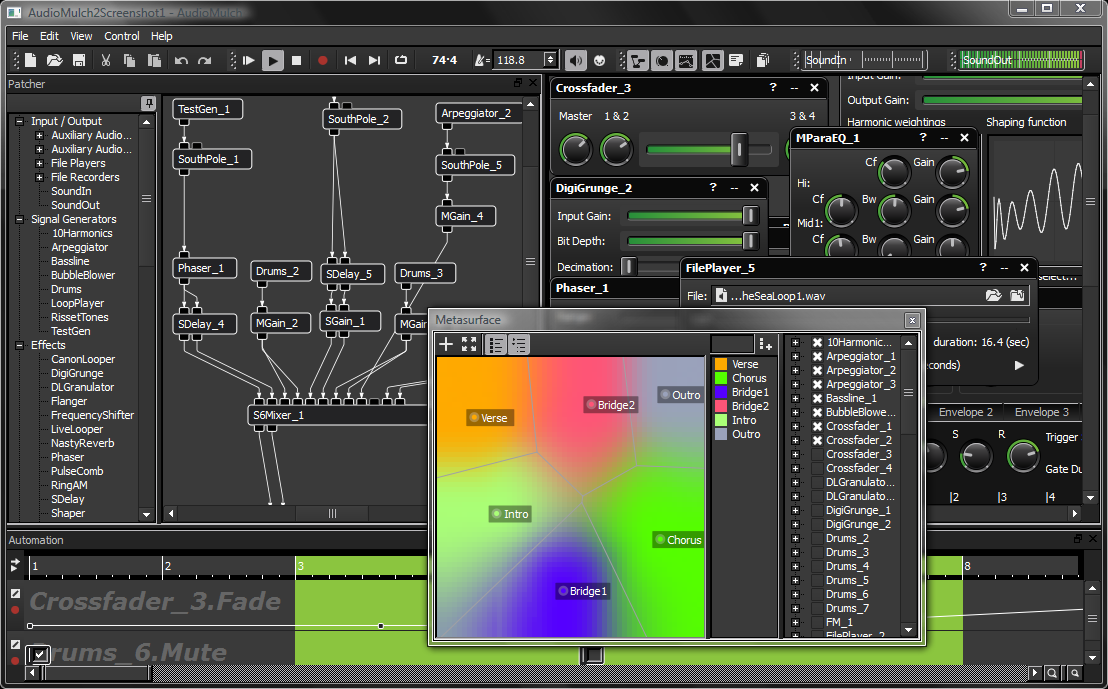Toggle the Metasurface parameter tree view icon
Viewport: 1108px width, 689px height.
(x=519, y=345)
